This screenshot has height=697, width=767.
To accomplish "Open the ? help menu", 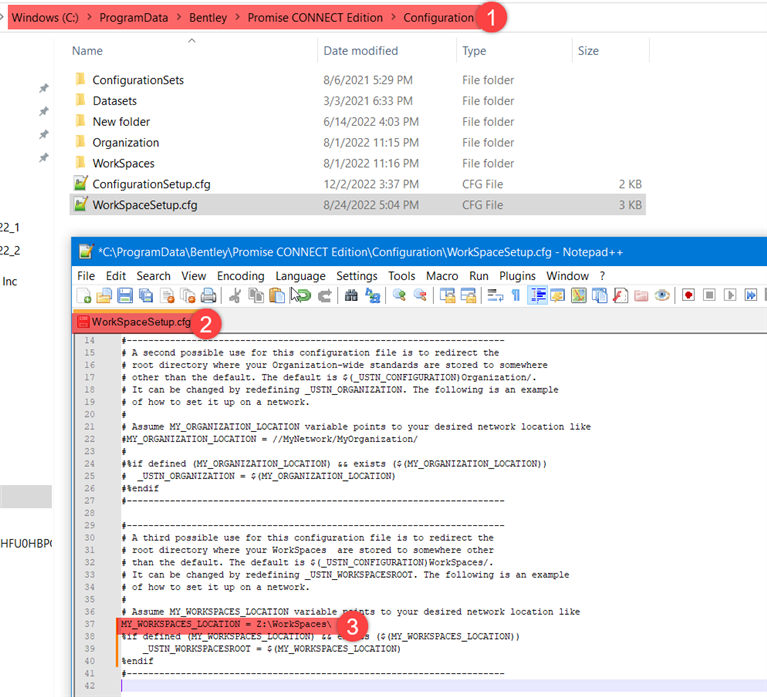I will 602,276.
